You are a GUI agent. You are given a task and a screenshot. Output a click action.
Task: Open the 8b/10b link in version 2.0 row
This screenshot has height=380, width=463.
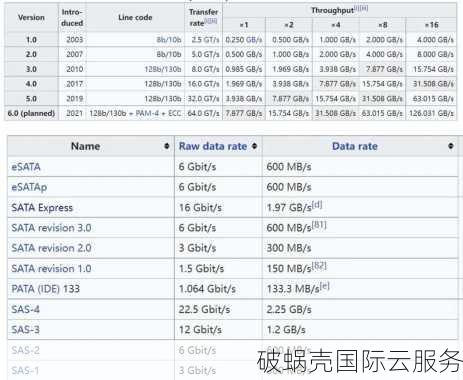click(x=169, y=54)
